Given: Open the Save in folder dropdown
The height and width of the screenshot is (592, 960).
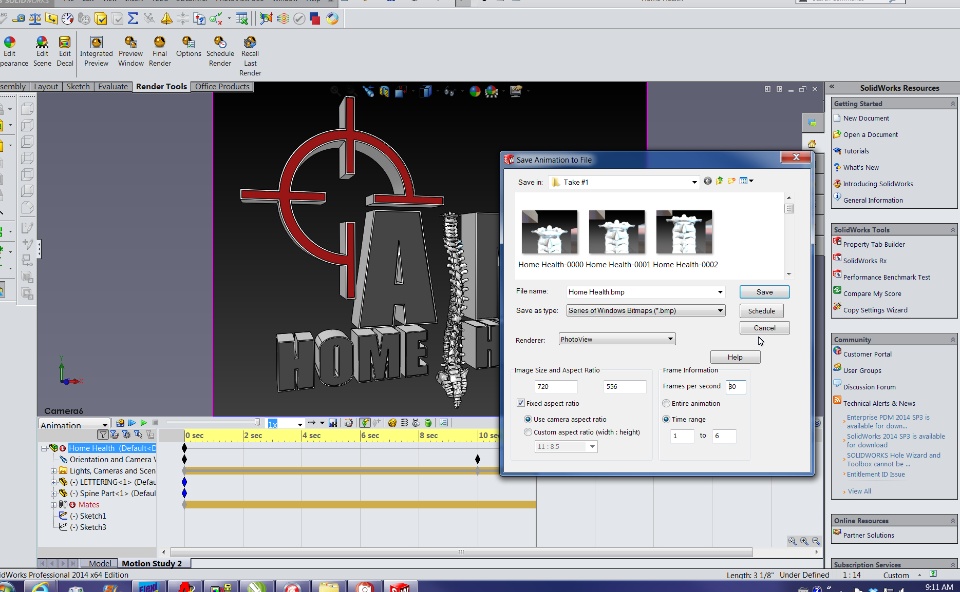Looking at the screenshot, I should [694, 182].
